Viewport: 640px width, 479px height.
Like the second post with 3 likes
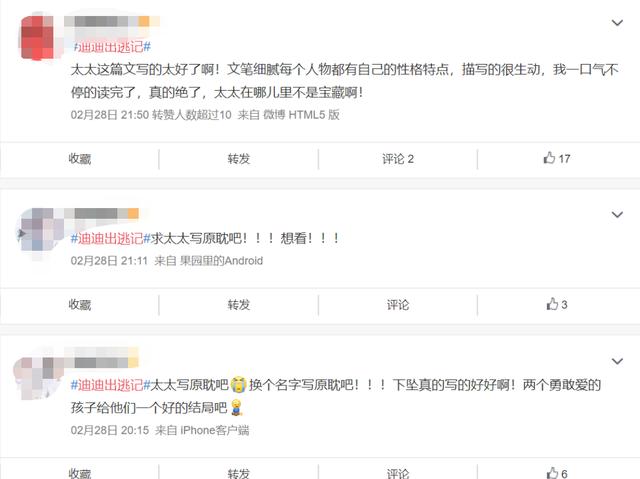(557, 304)
